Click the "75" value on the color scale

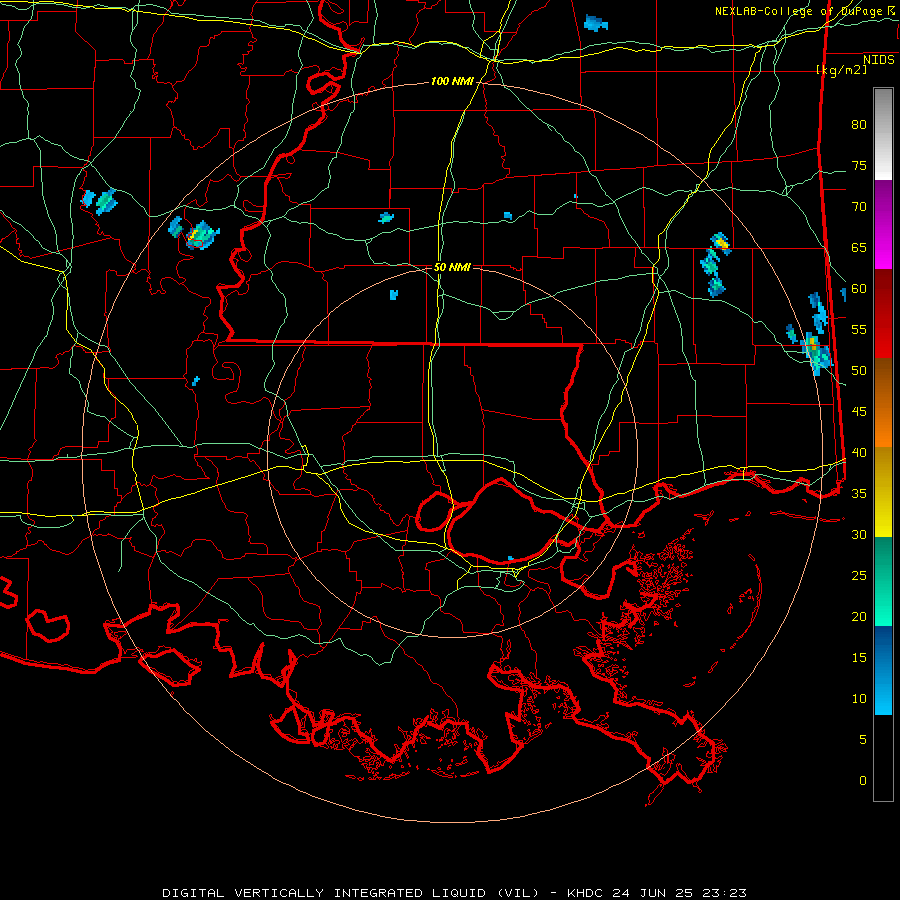tap(859, 166)
